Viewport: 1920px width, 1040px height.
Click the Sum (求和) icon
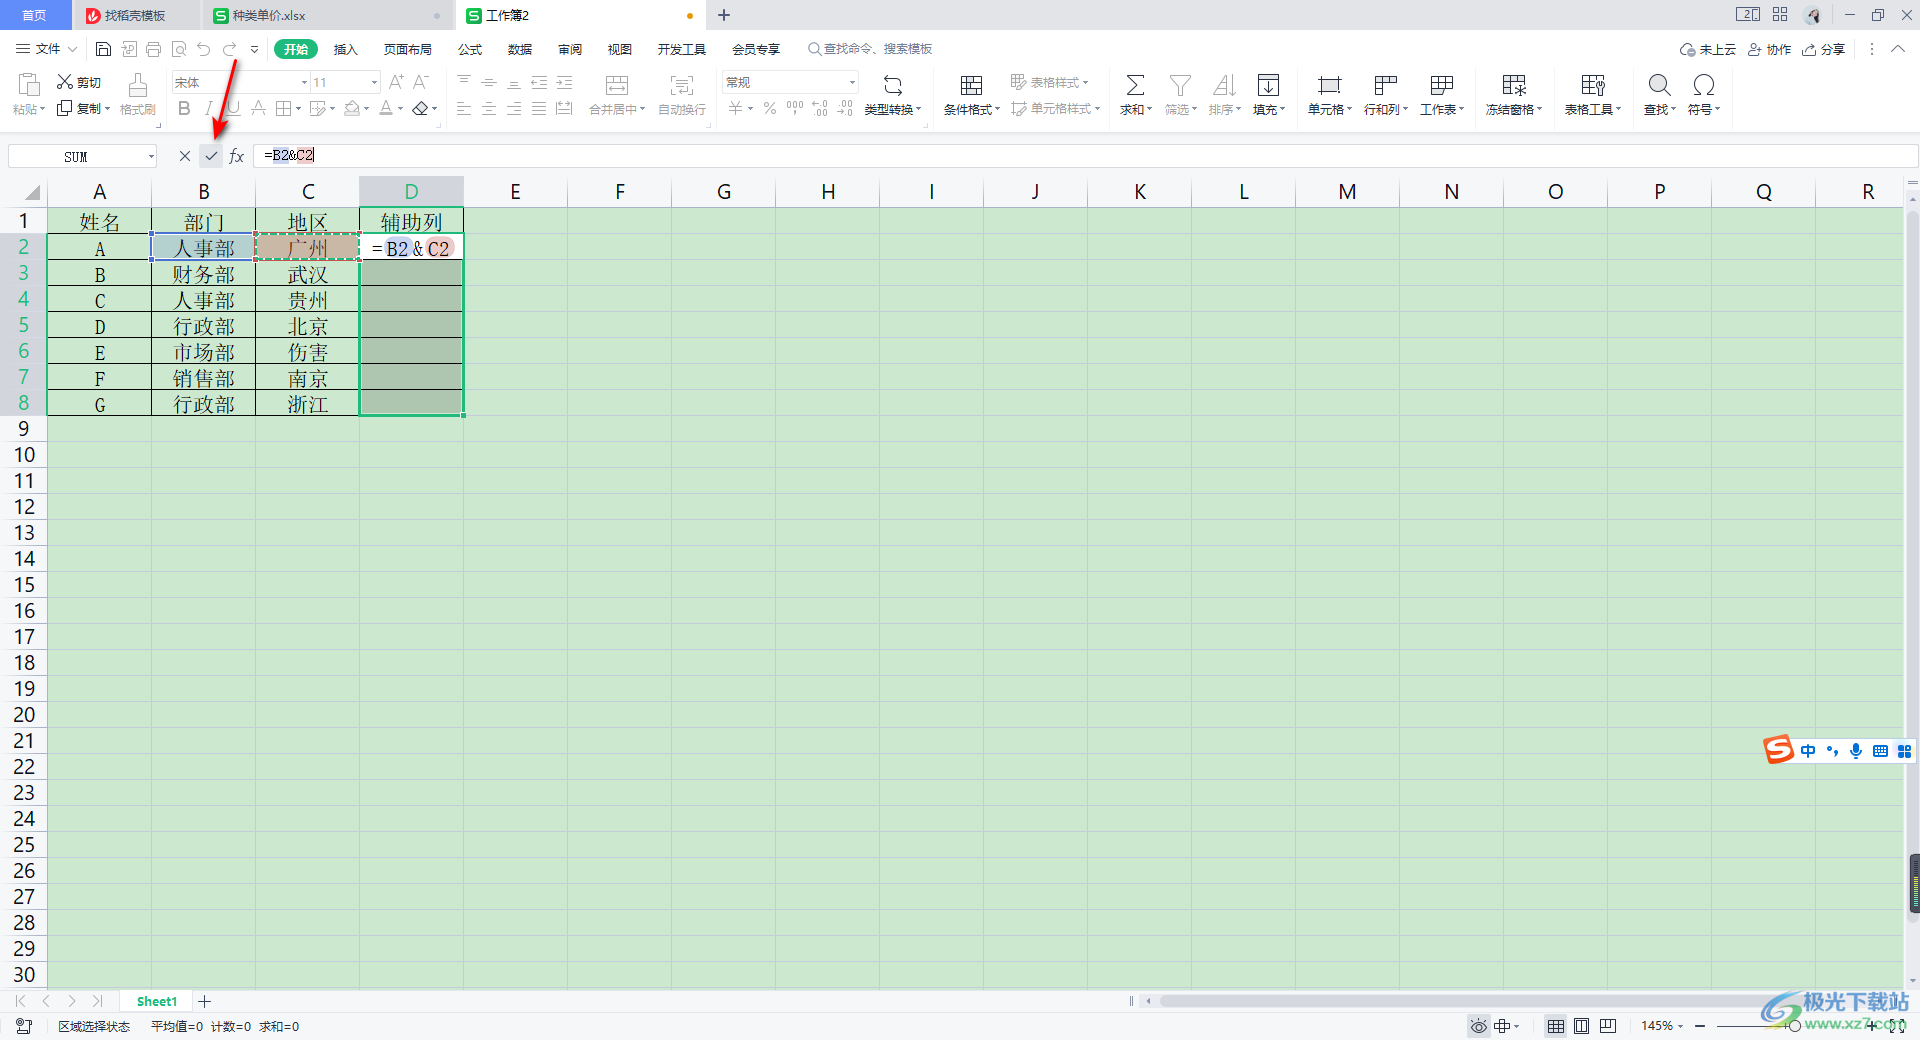[x=1135, y=86]
